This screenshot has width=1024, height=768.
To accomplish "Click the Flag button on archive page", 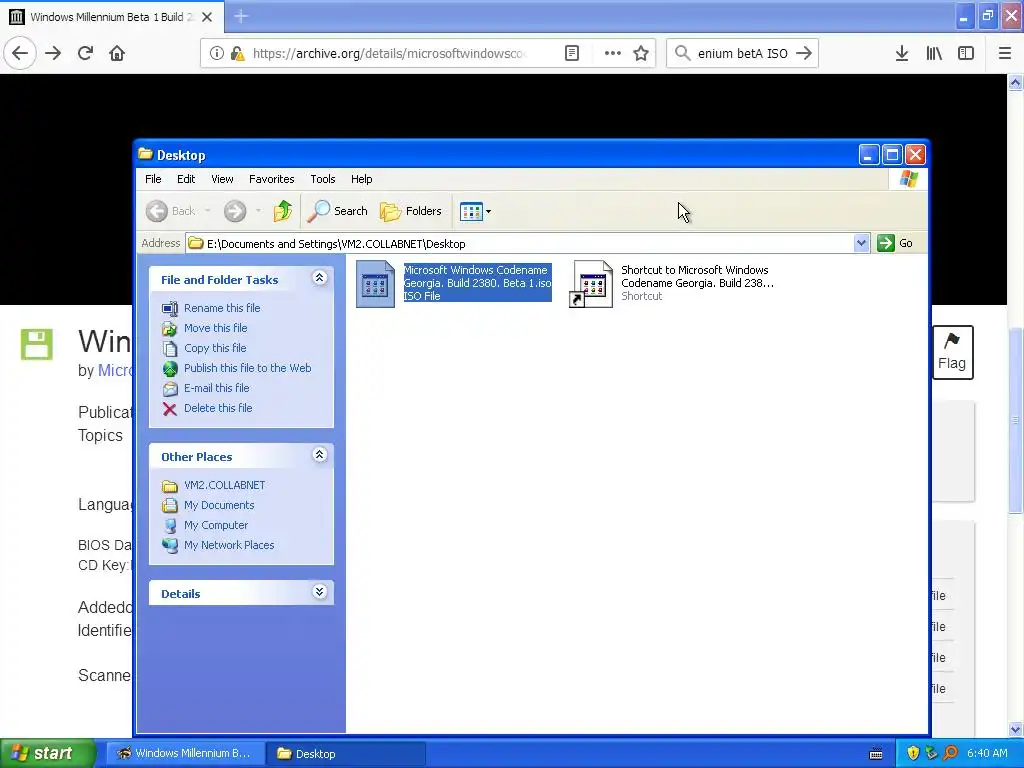I will pyautogui.click(x=952, y=352).
